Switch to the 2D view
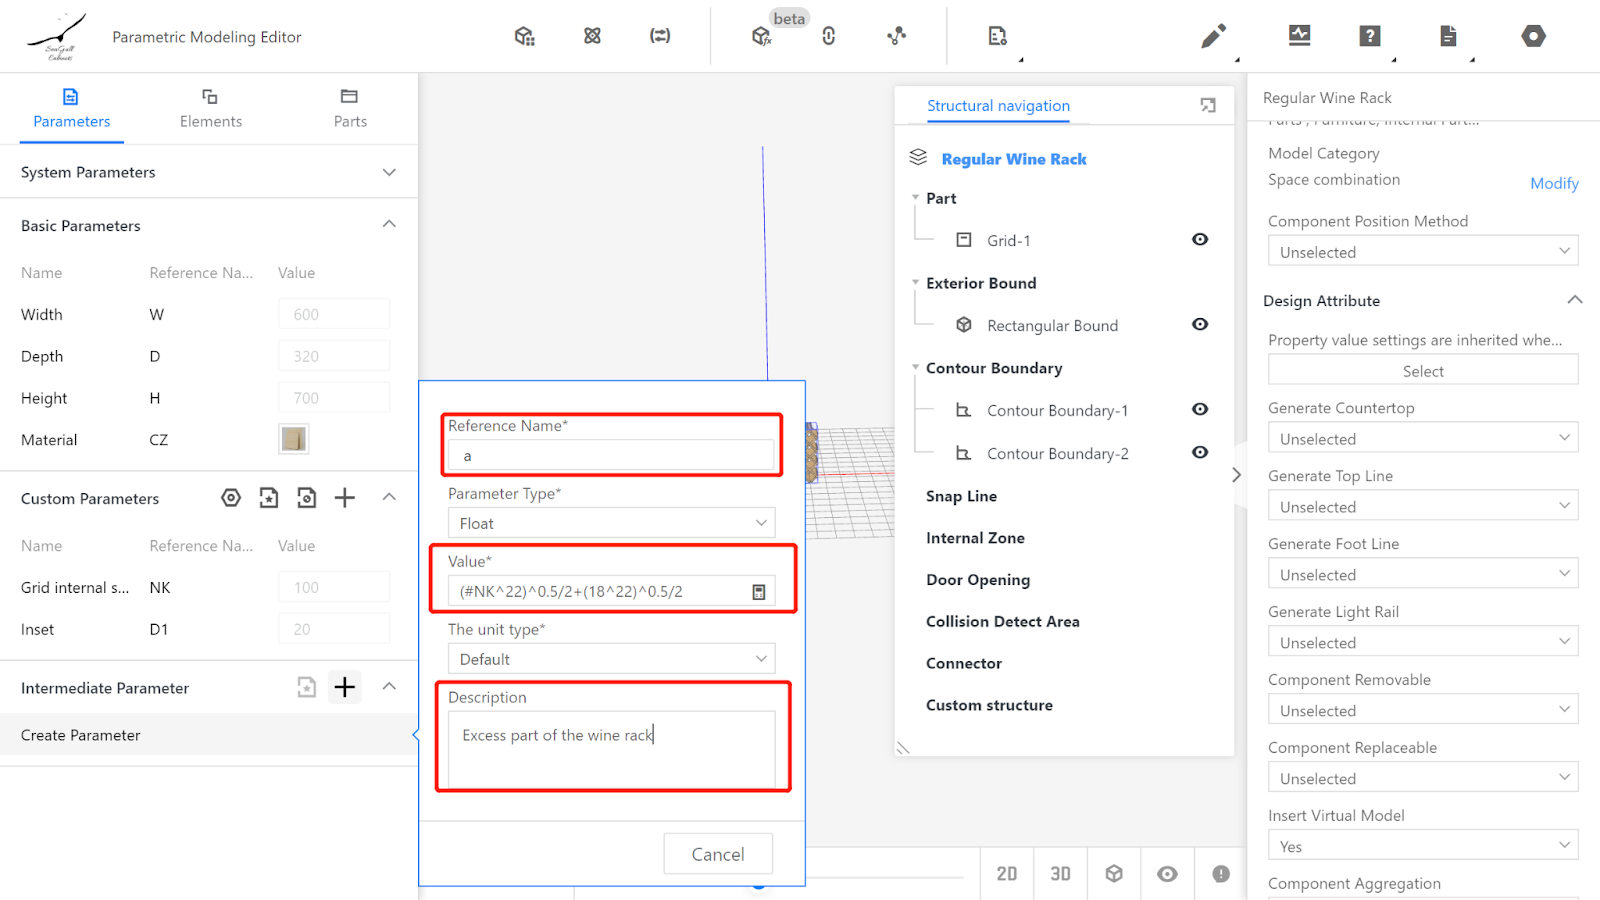Image resolution: width=1600 pixels, height=900 pixels. [x=1007, y=874]
